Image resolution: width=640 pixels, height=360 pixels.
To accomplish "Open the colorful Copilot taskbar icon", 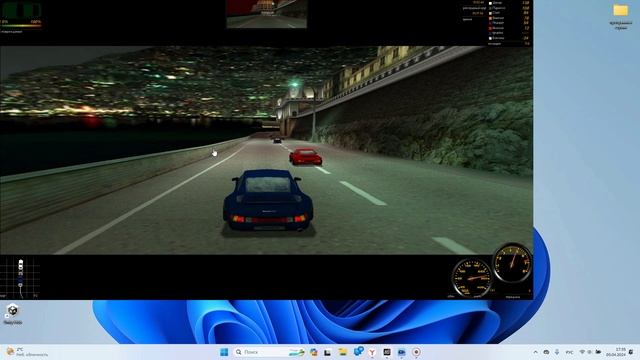I will (313, 352).
